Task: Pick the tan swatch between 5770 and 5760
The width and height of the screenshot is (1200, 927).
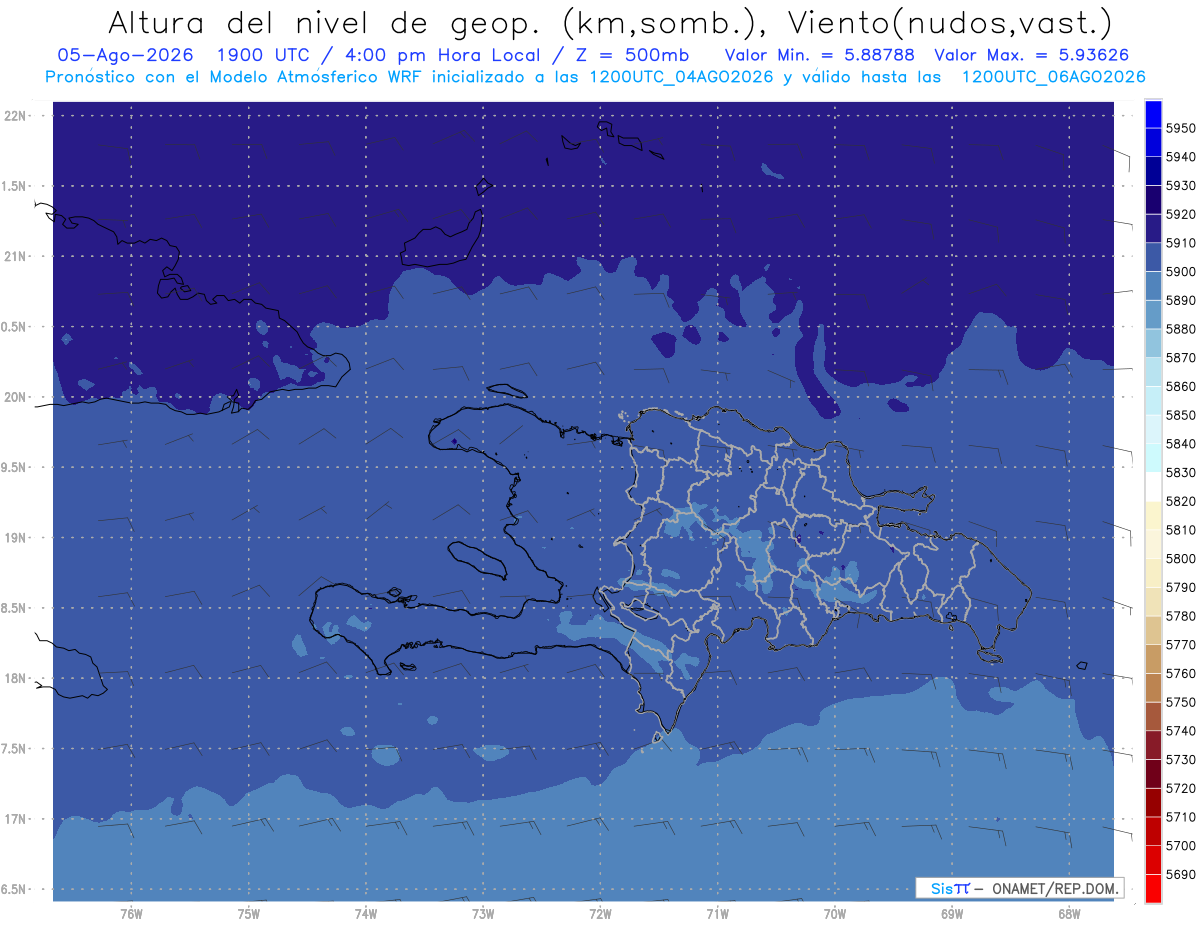Action: point(1152,659)
